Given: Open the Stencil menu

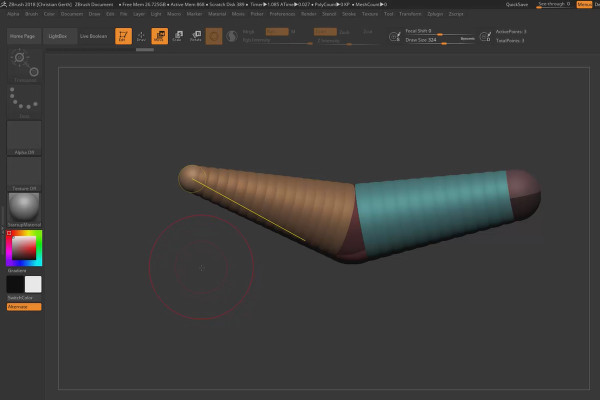Looking at the screenshot, I should pyautogui.click(x=329, y=14).
